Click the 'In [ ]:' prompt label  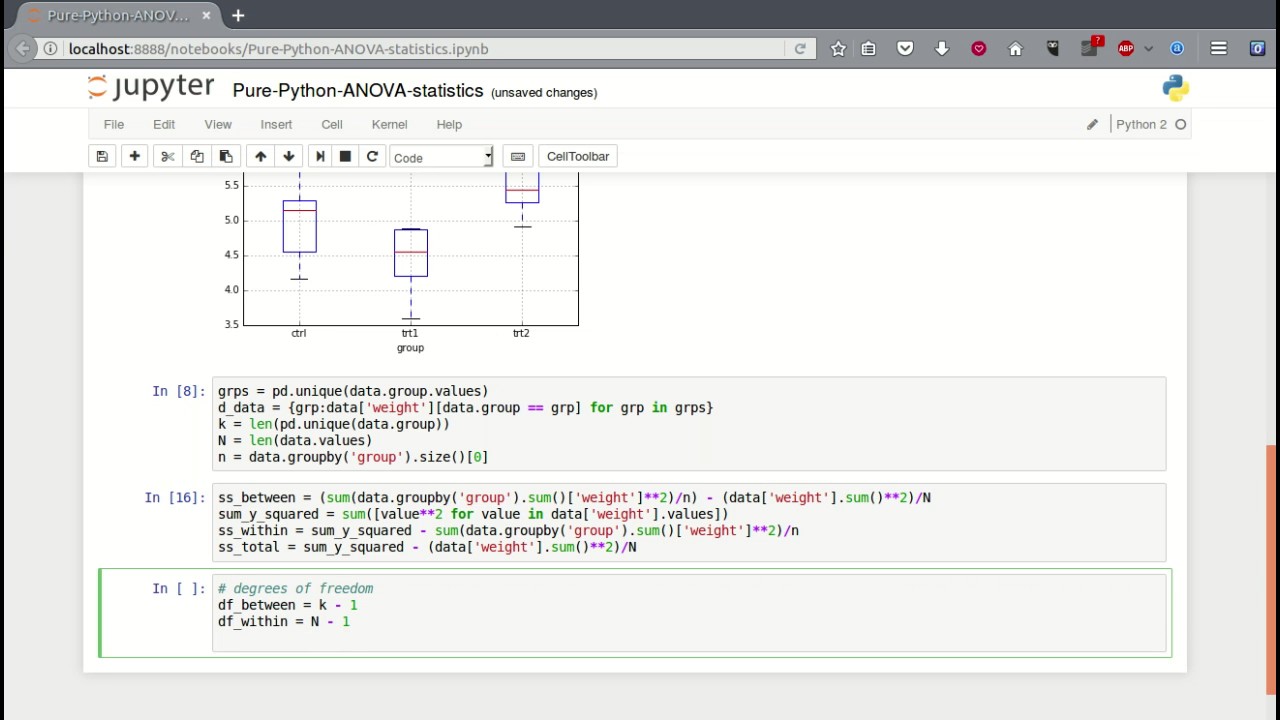click(x=178, y=588)
